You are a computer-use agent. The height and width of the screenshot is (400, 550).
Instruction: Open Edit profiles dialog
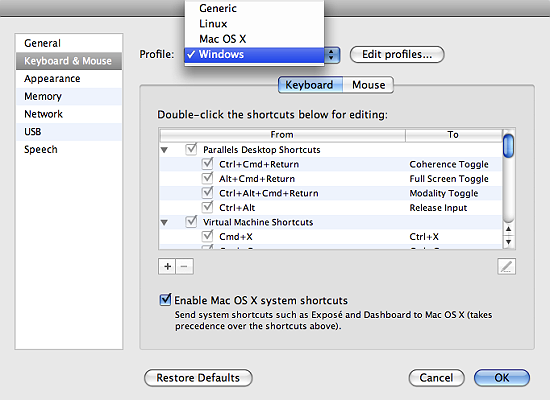pyautogui.click(x=397, y=55)
